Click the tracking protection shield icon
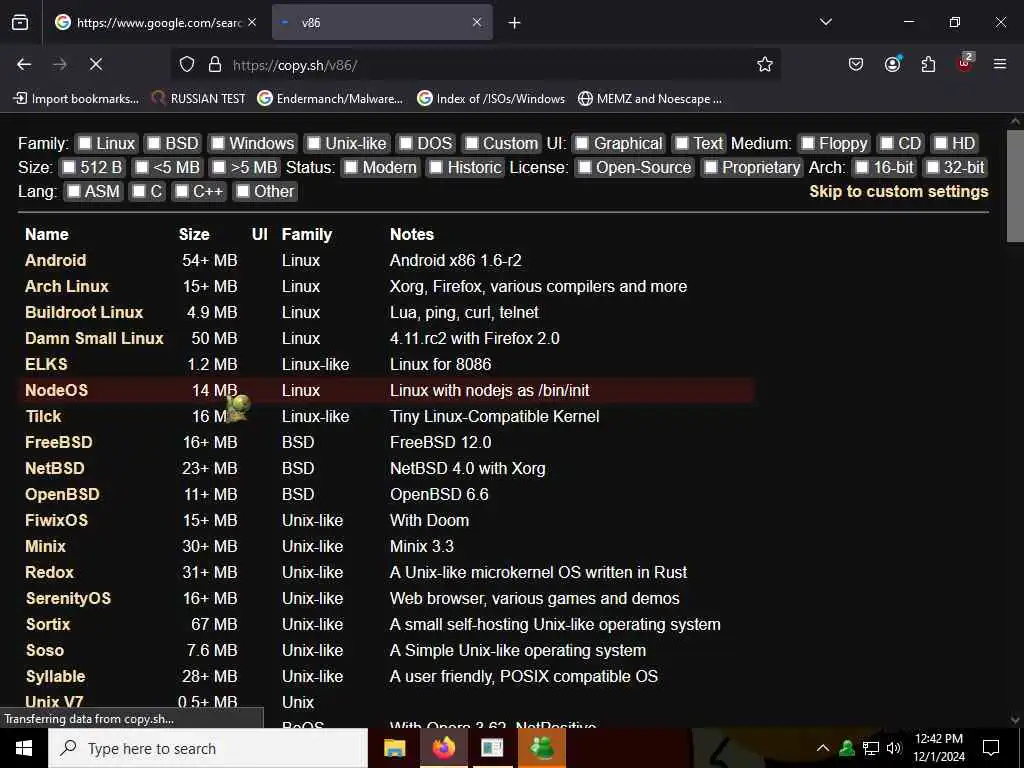Image resolution: width=1024 pixels, height=768 pixels. click(x=187, y=64)
